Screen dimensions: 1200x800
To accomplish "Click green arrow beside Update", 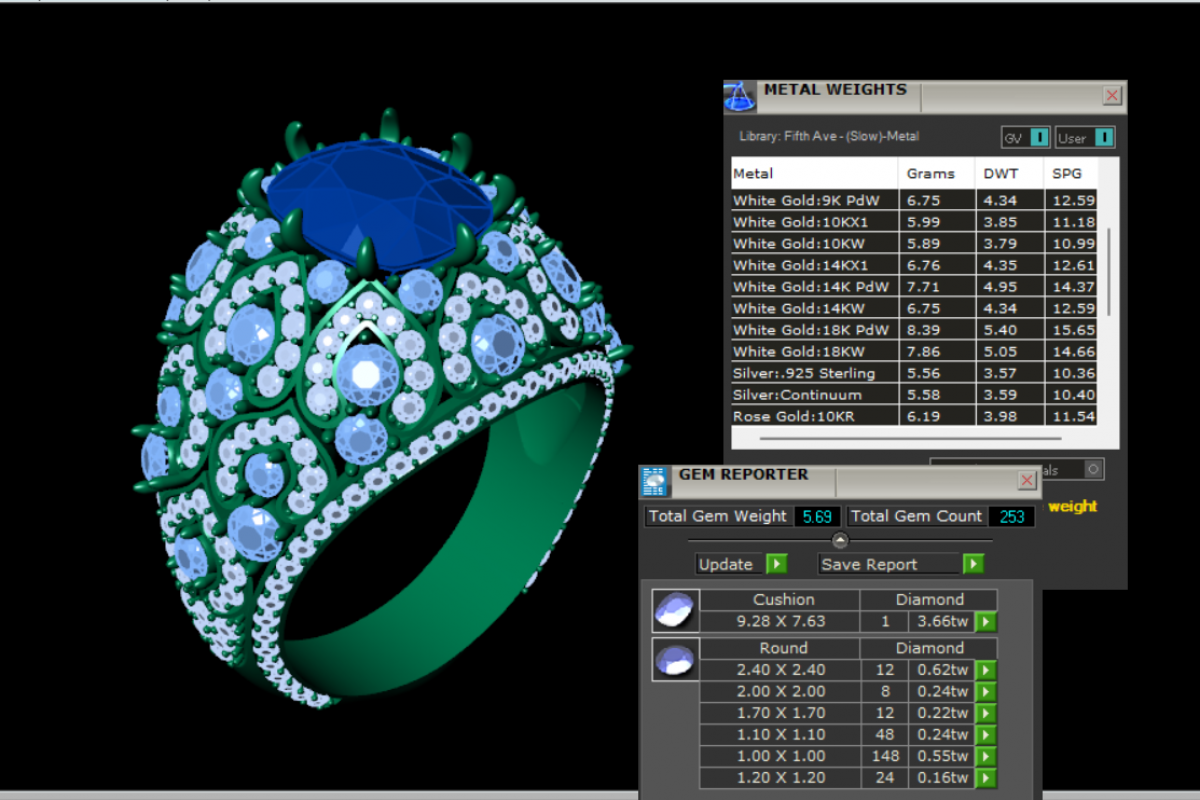I will pos(776,564).
